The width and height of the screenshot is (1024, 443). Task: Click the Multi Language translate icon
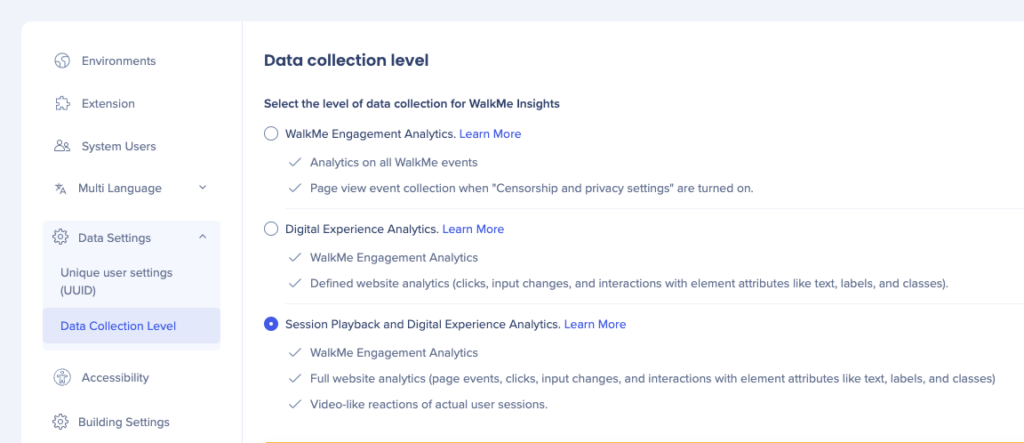tap(61, 188)
